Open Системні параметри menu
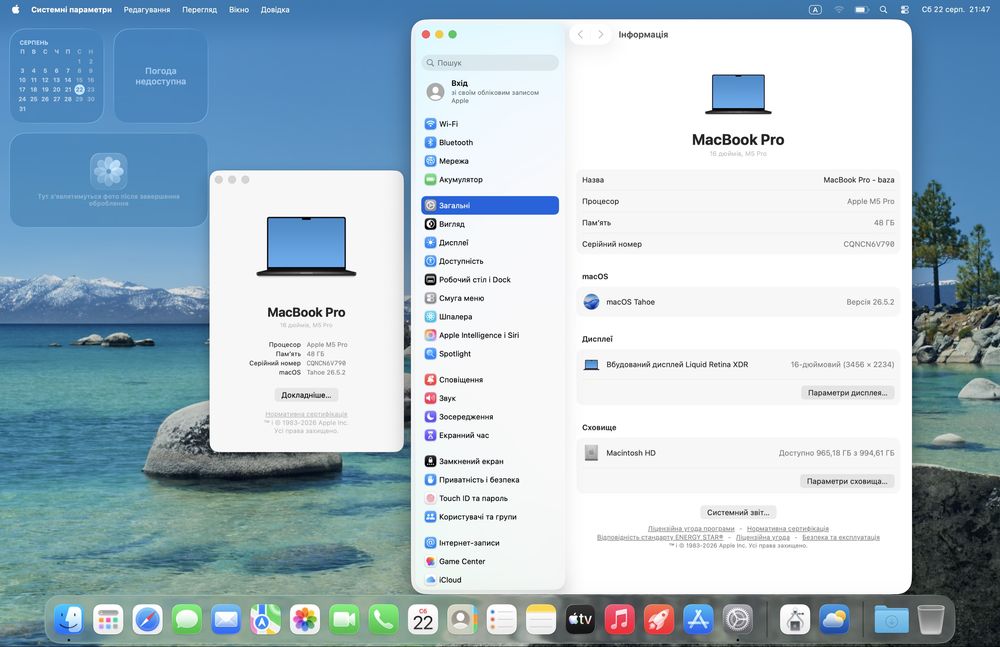Screen dimensions: 1000x647 click(71, 10)
